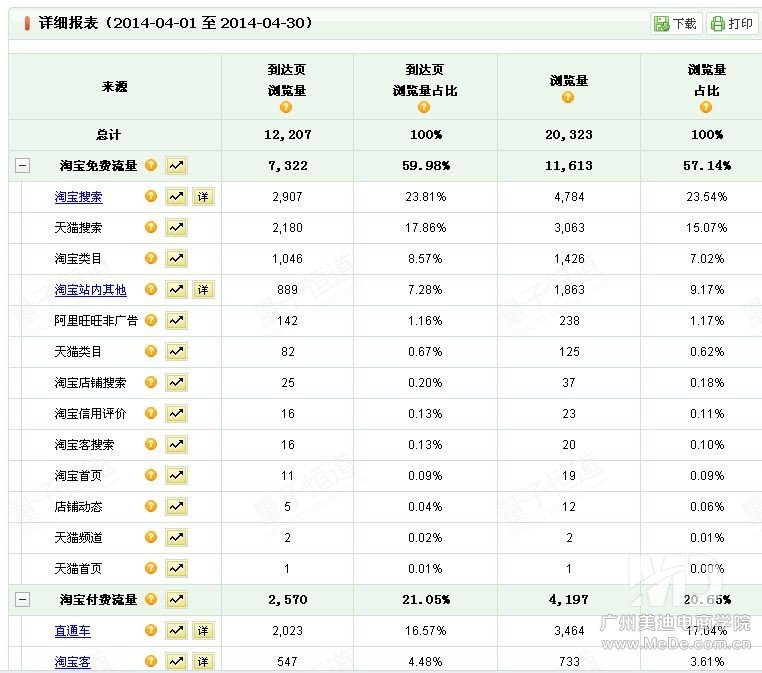Click the 59.98% cell for 淘宝免费流量
762x673 pixels.
click(426, 166)
